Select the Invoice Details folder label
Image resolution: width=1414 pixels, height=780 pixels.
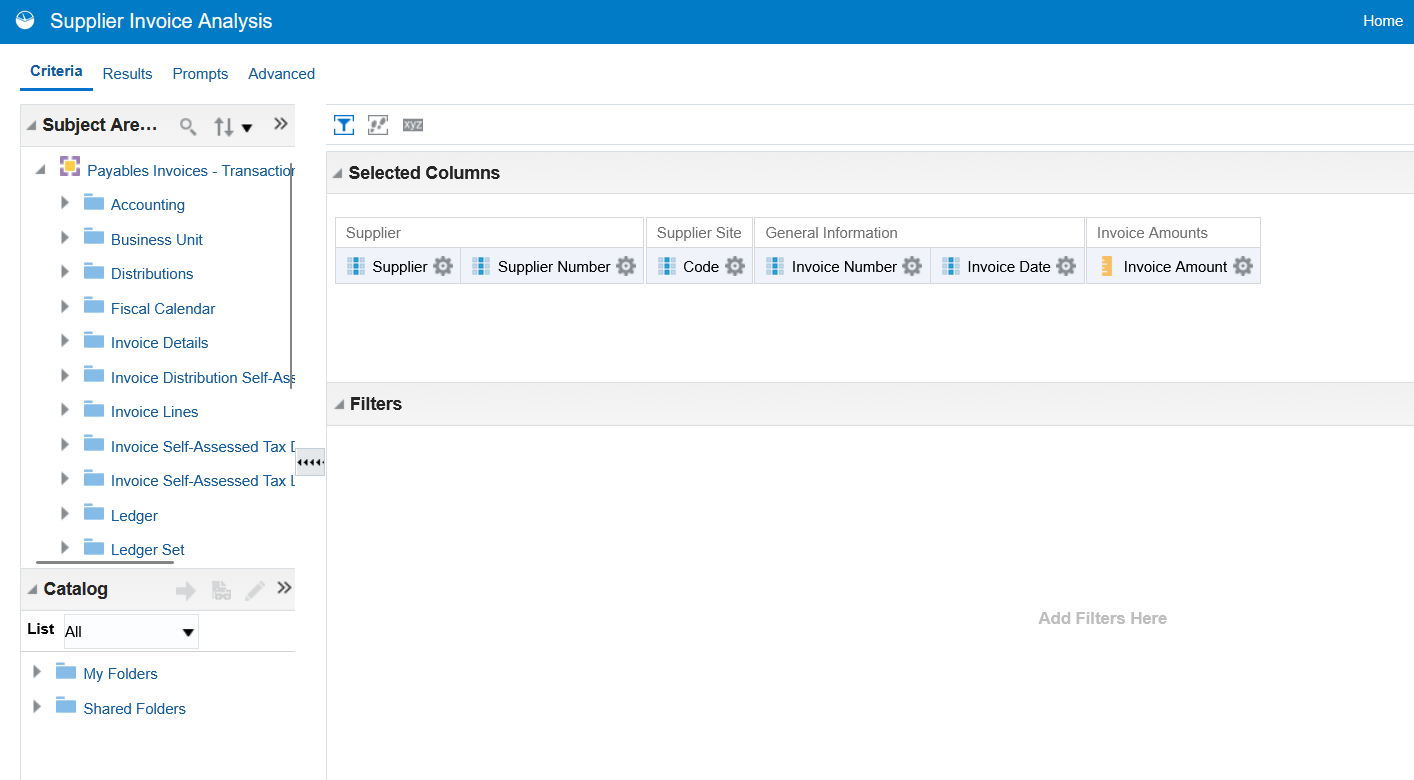click(160, 343)
